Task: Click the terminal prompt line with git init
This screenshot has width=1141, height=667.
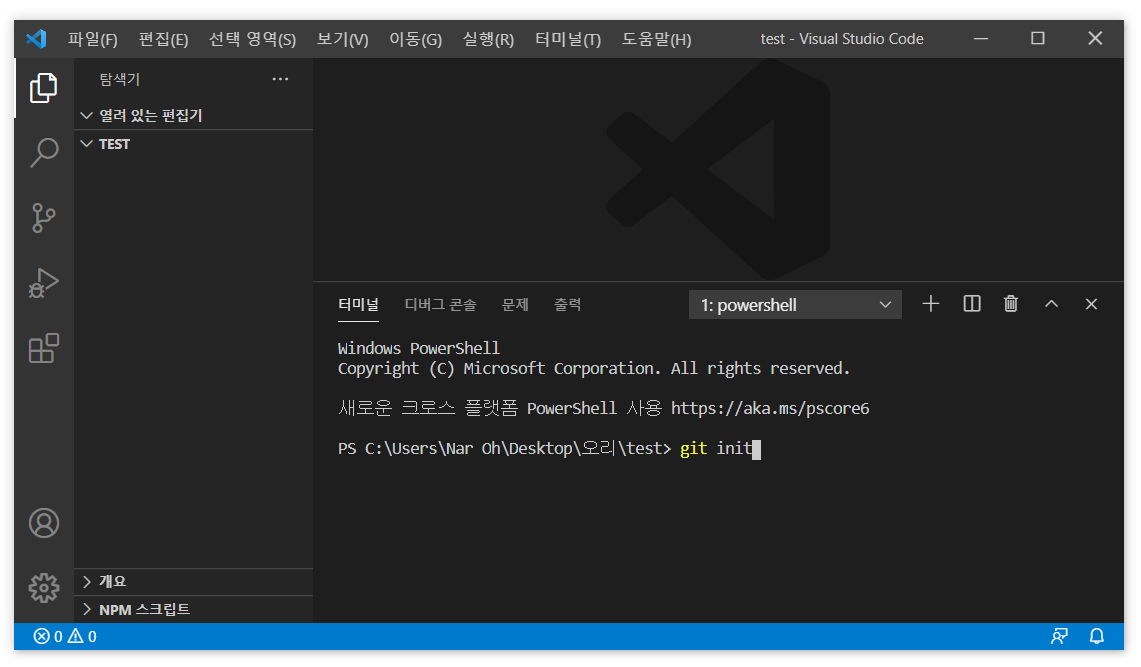Action: [x=549, y=449]
